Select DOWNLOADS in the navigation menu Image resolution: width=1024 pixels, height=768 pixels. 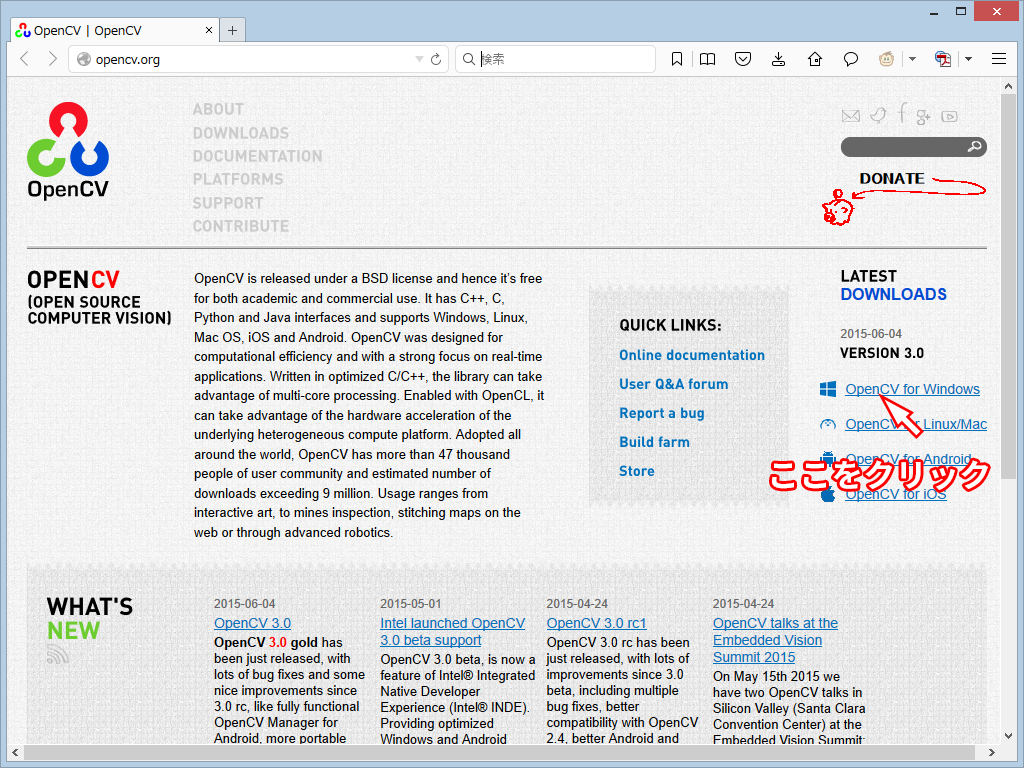[x=240, y=133]
